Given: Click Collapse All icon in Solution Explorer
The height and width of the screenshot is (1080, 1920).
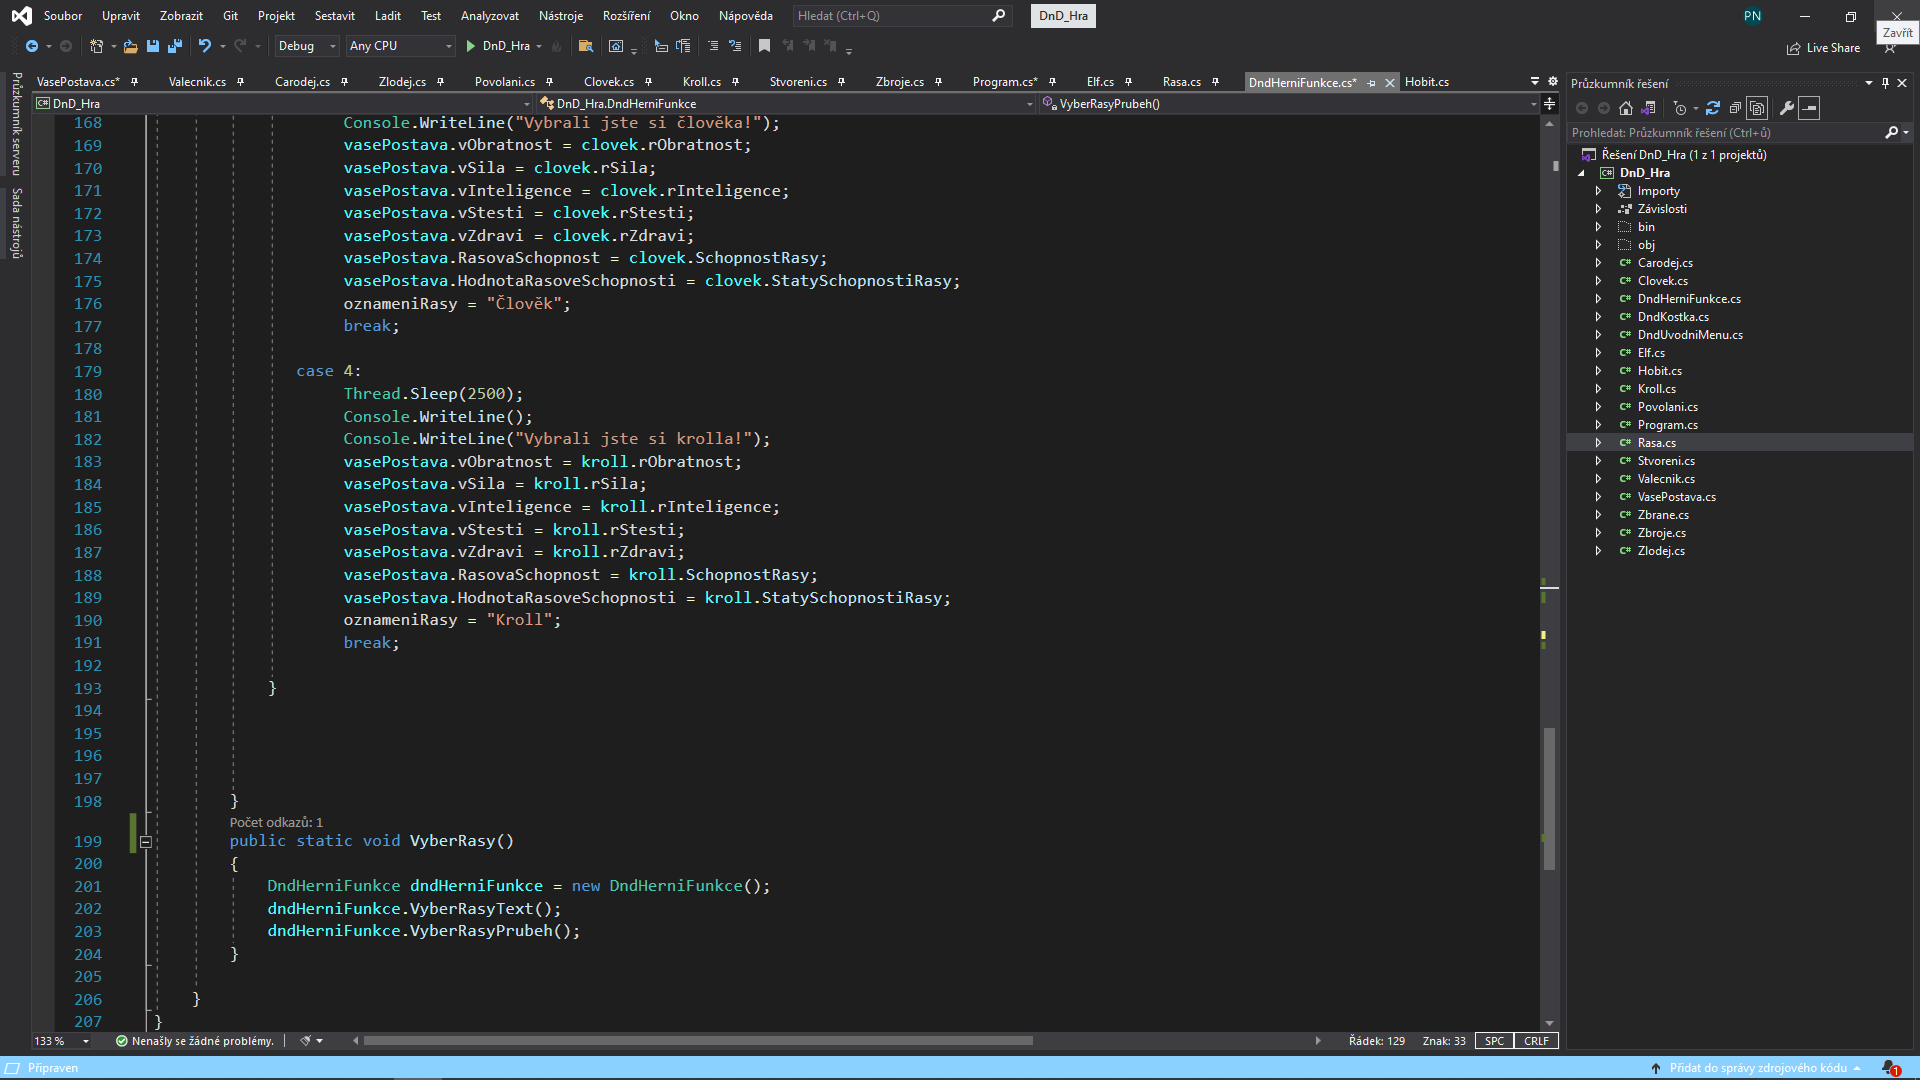Looking at the screenshot, I should [x=1735, y=108].
